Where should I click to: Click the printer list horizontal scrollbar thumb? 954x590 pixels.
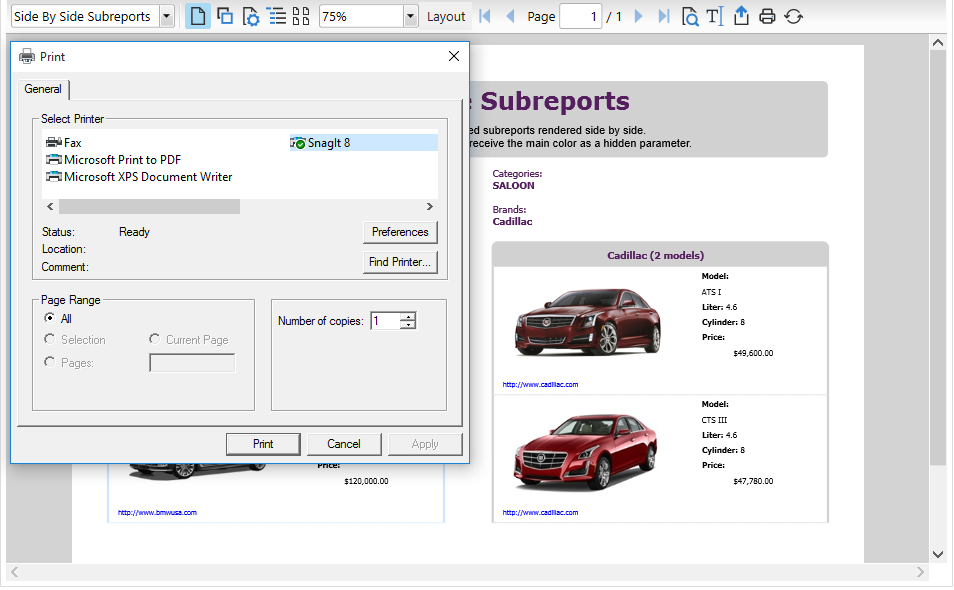click(x=149, y=207)
